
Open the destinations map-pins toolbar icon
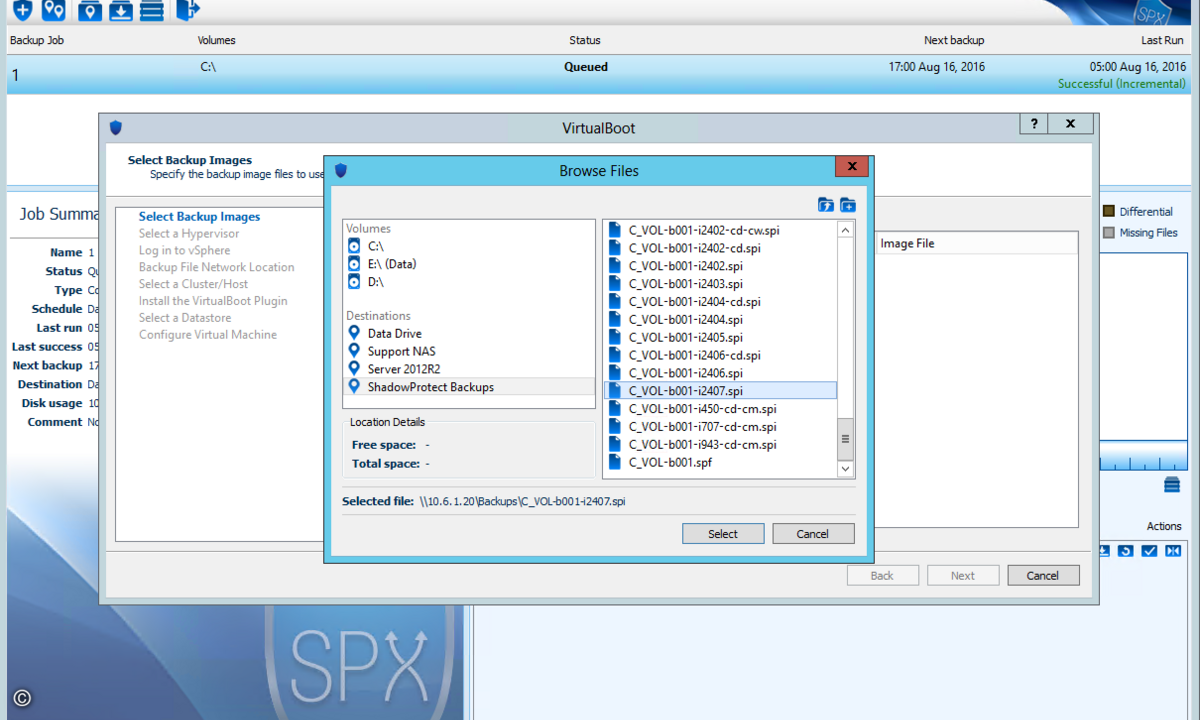[54, 10]
